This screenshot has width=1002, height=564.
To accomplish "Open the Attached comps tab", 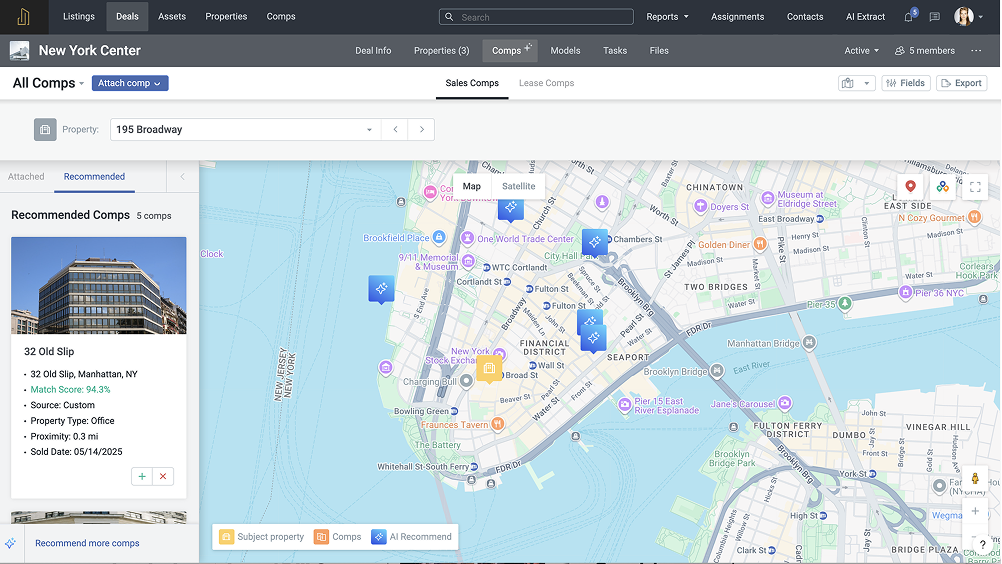I will [26, 177].
